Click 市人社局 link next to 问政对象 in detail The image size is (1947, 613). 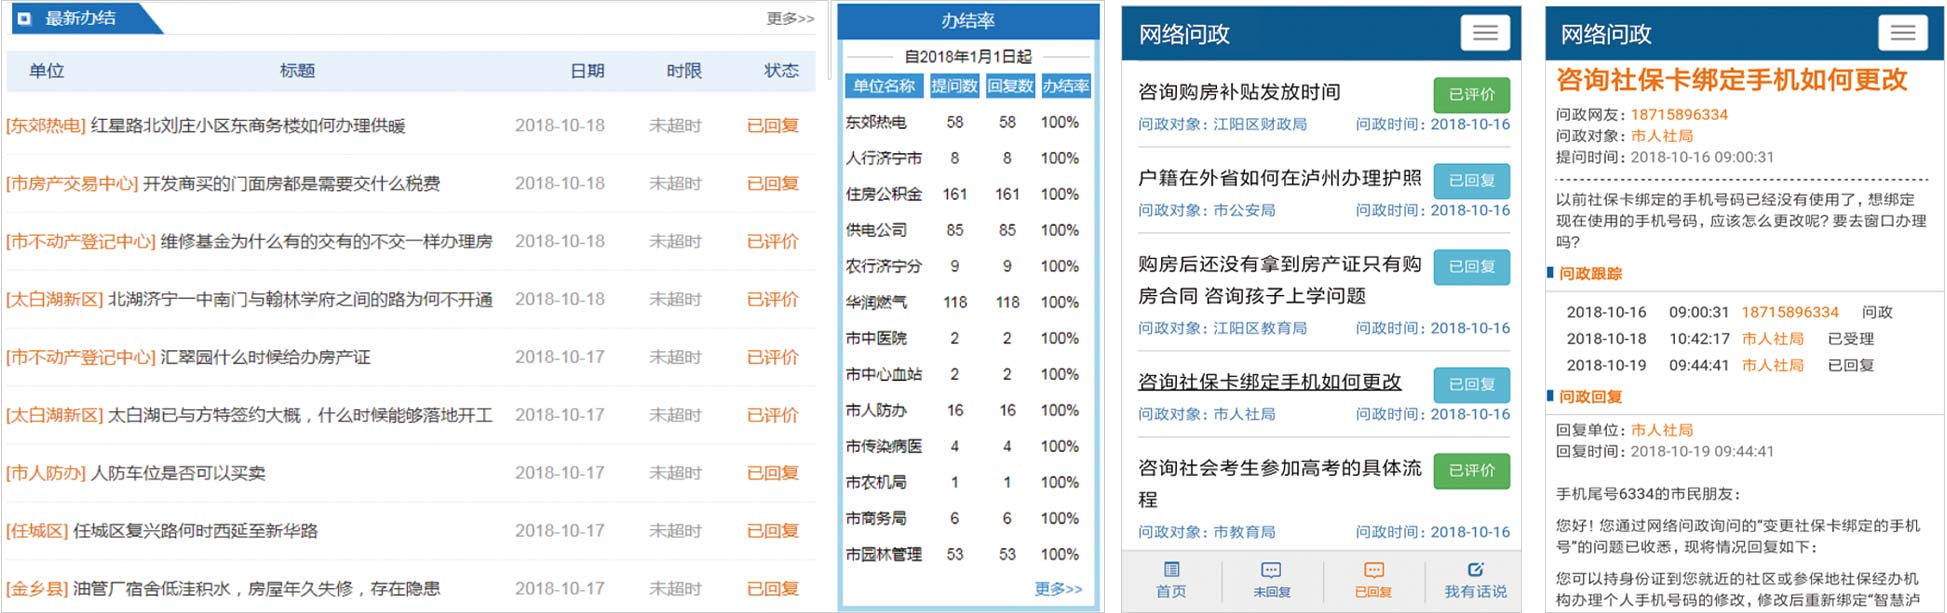(x=1662, y=136)
